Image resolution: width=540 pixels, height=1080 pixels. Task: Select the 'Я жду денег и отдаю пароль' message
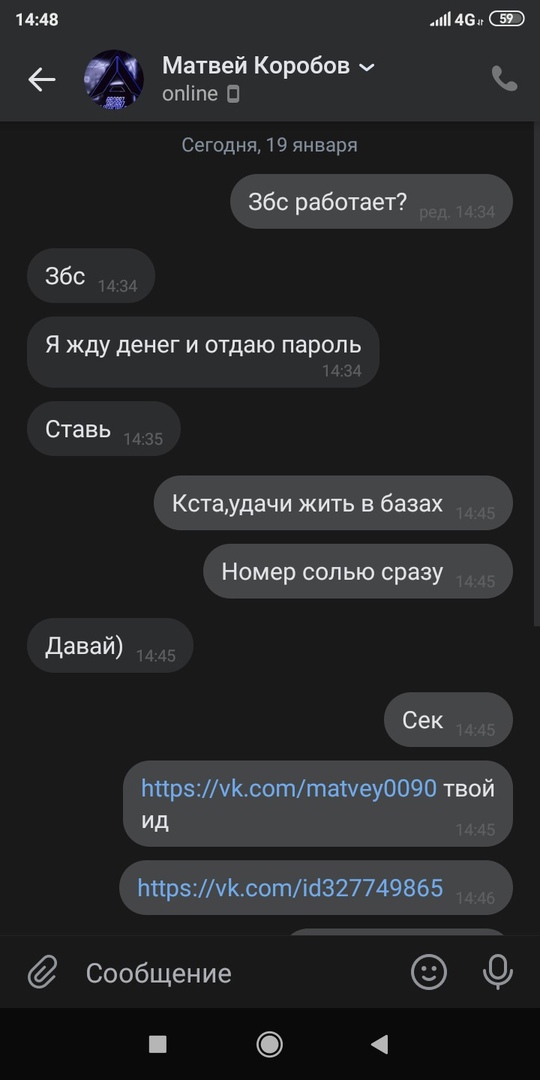coord(203,352)
